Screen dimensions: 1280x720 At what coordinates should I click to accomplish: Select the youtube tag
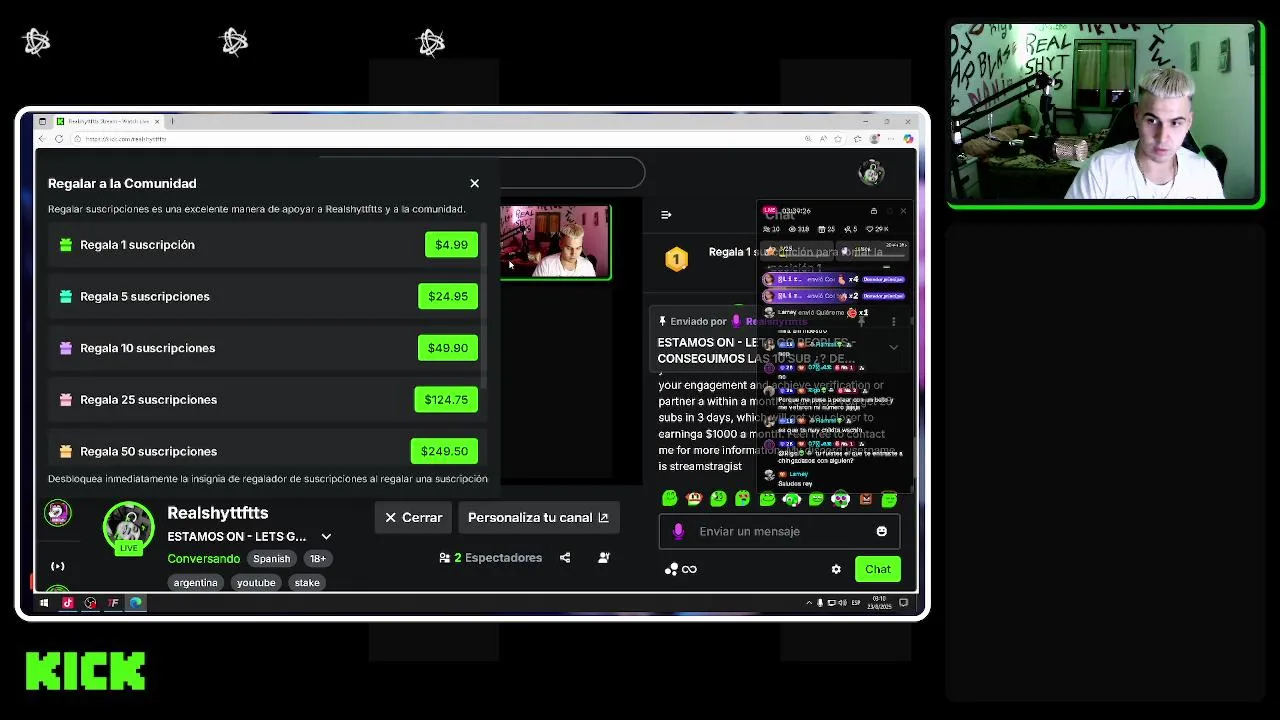(x=256, y=582)
